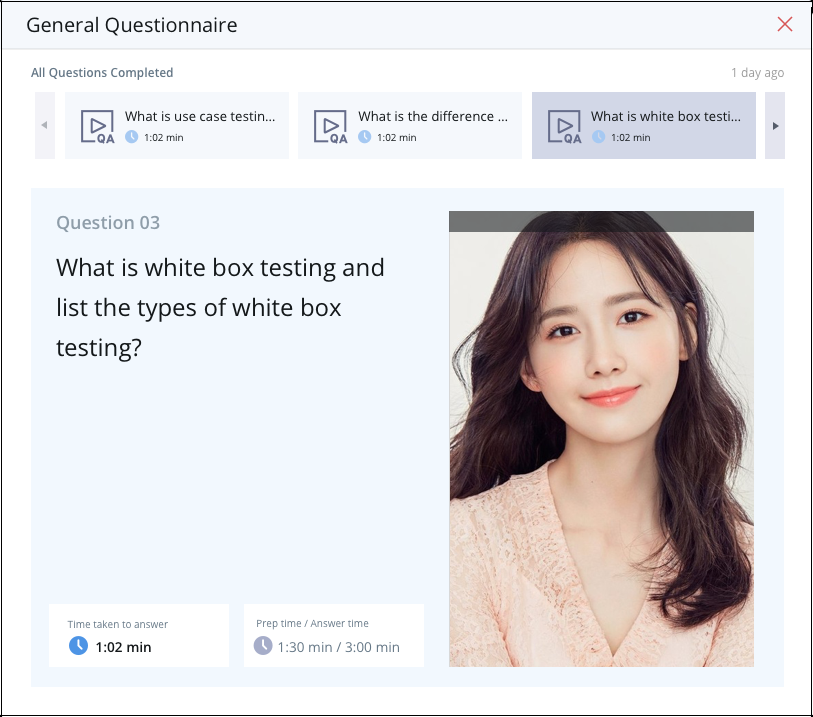
Task: Click QA video icon on difference question card
Action: [330, 126]
